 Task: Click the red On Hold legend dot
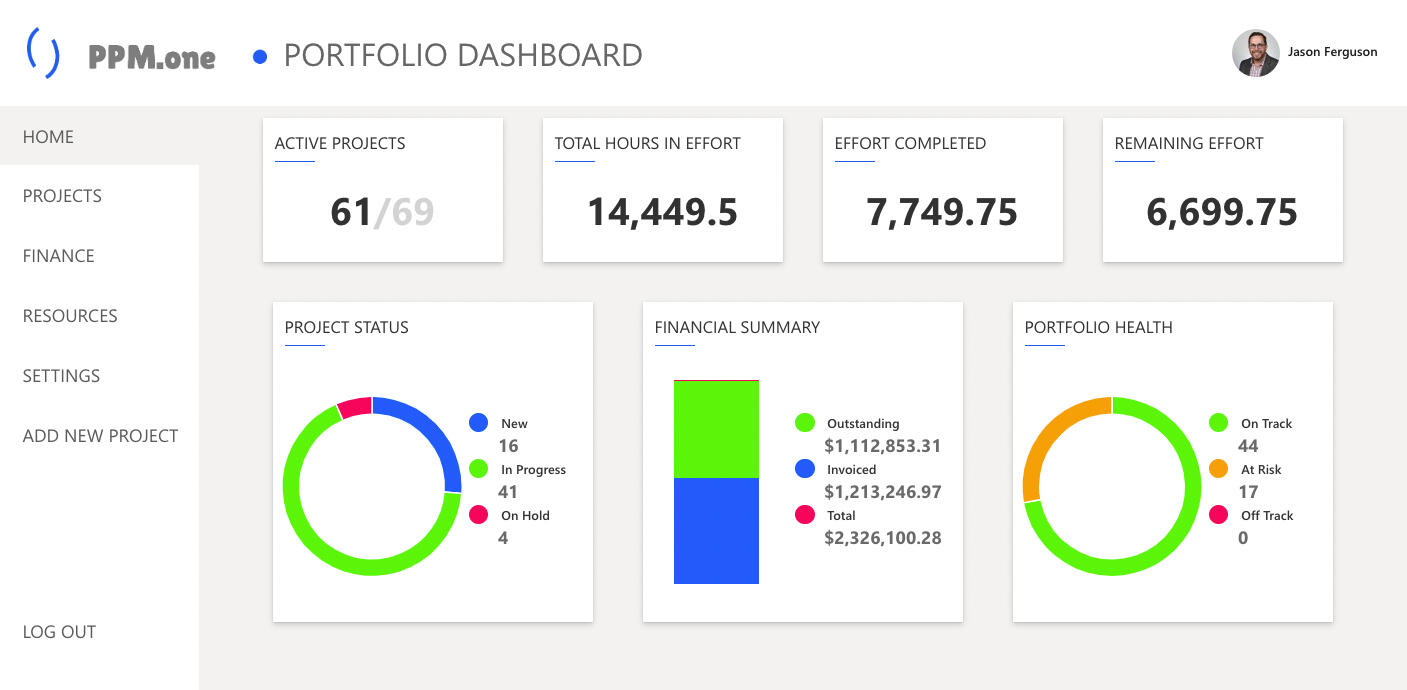coord(478,515)
